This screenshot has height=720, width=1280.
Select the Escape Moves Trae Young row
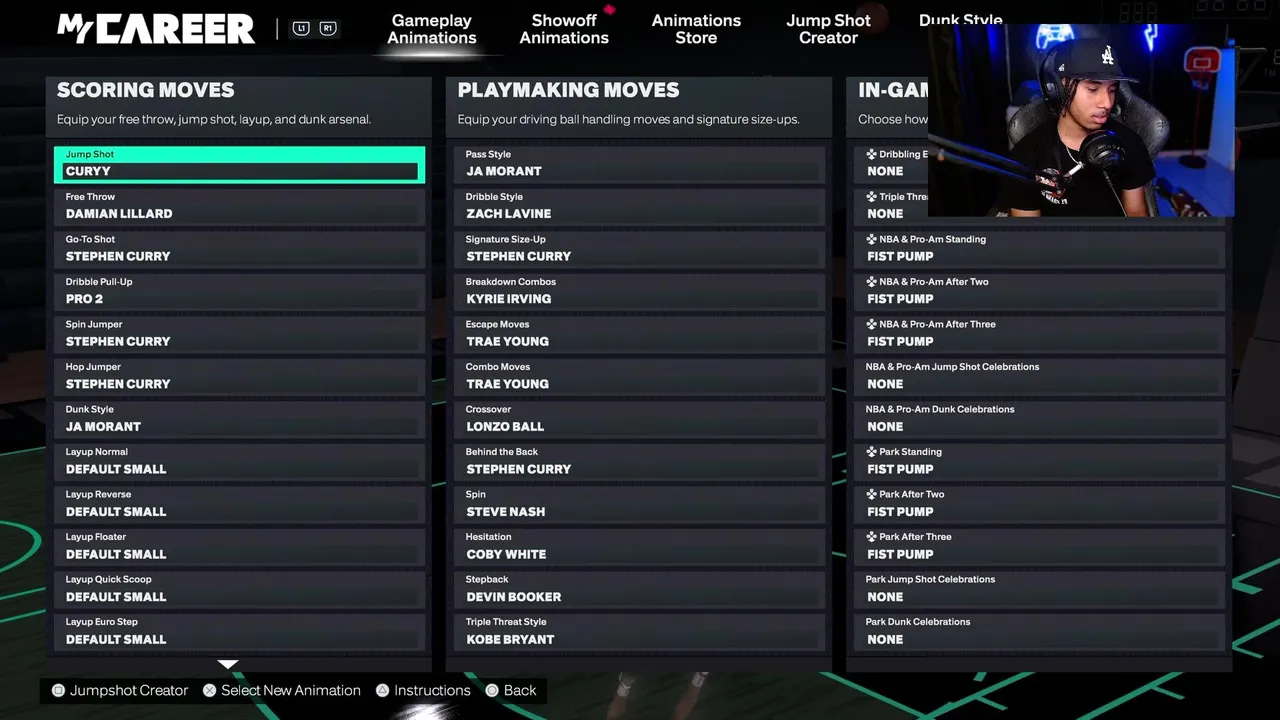pos(639,334)
